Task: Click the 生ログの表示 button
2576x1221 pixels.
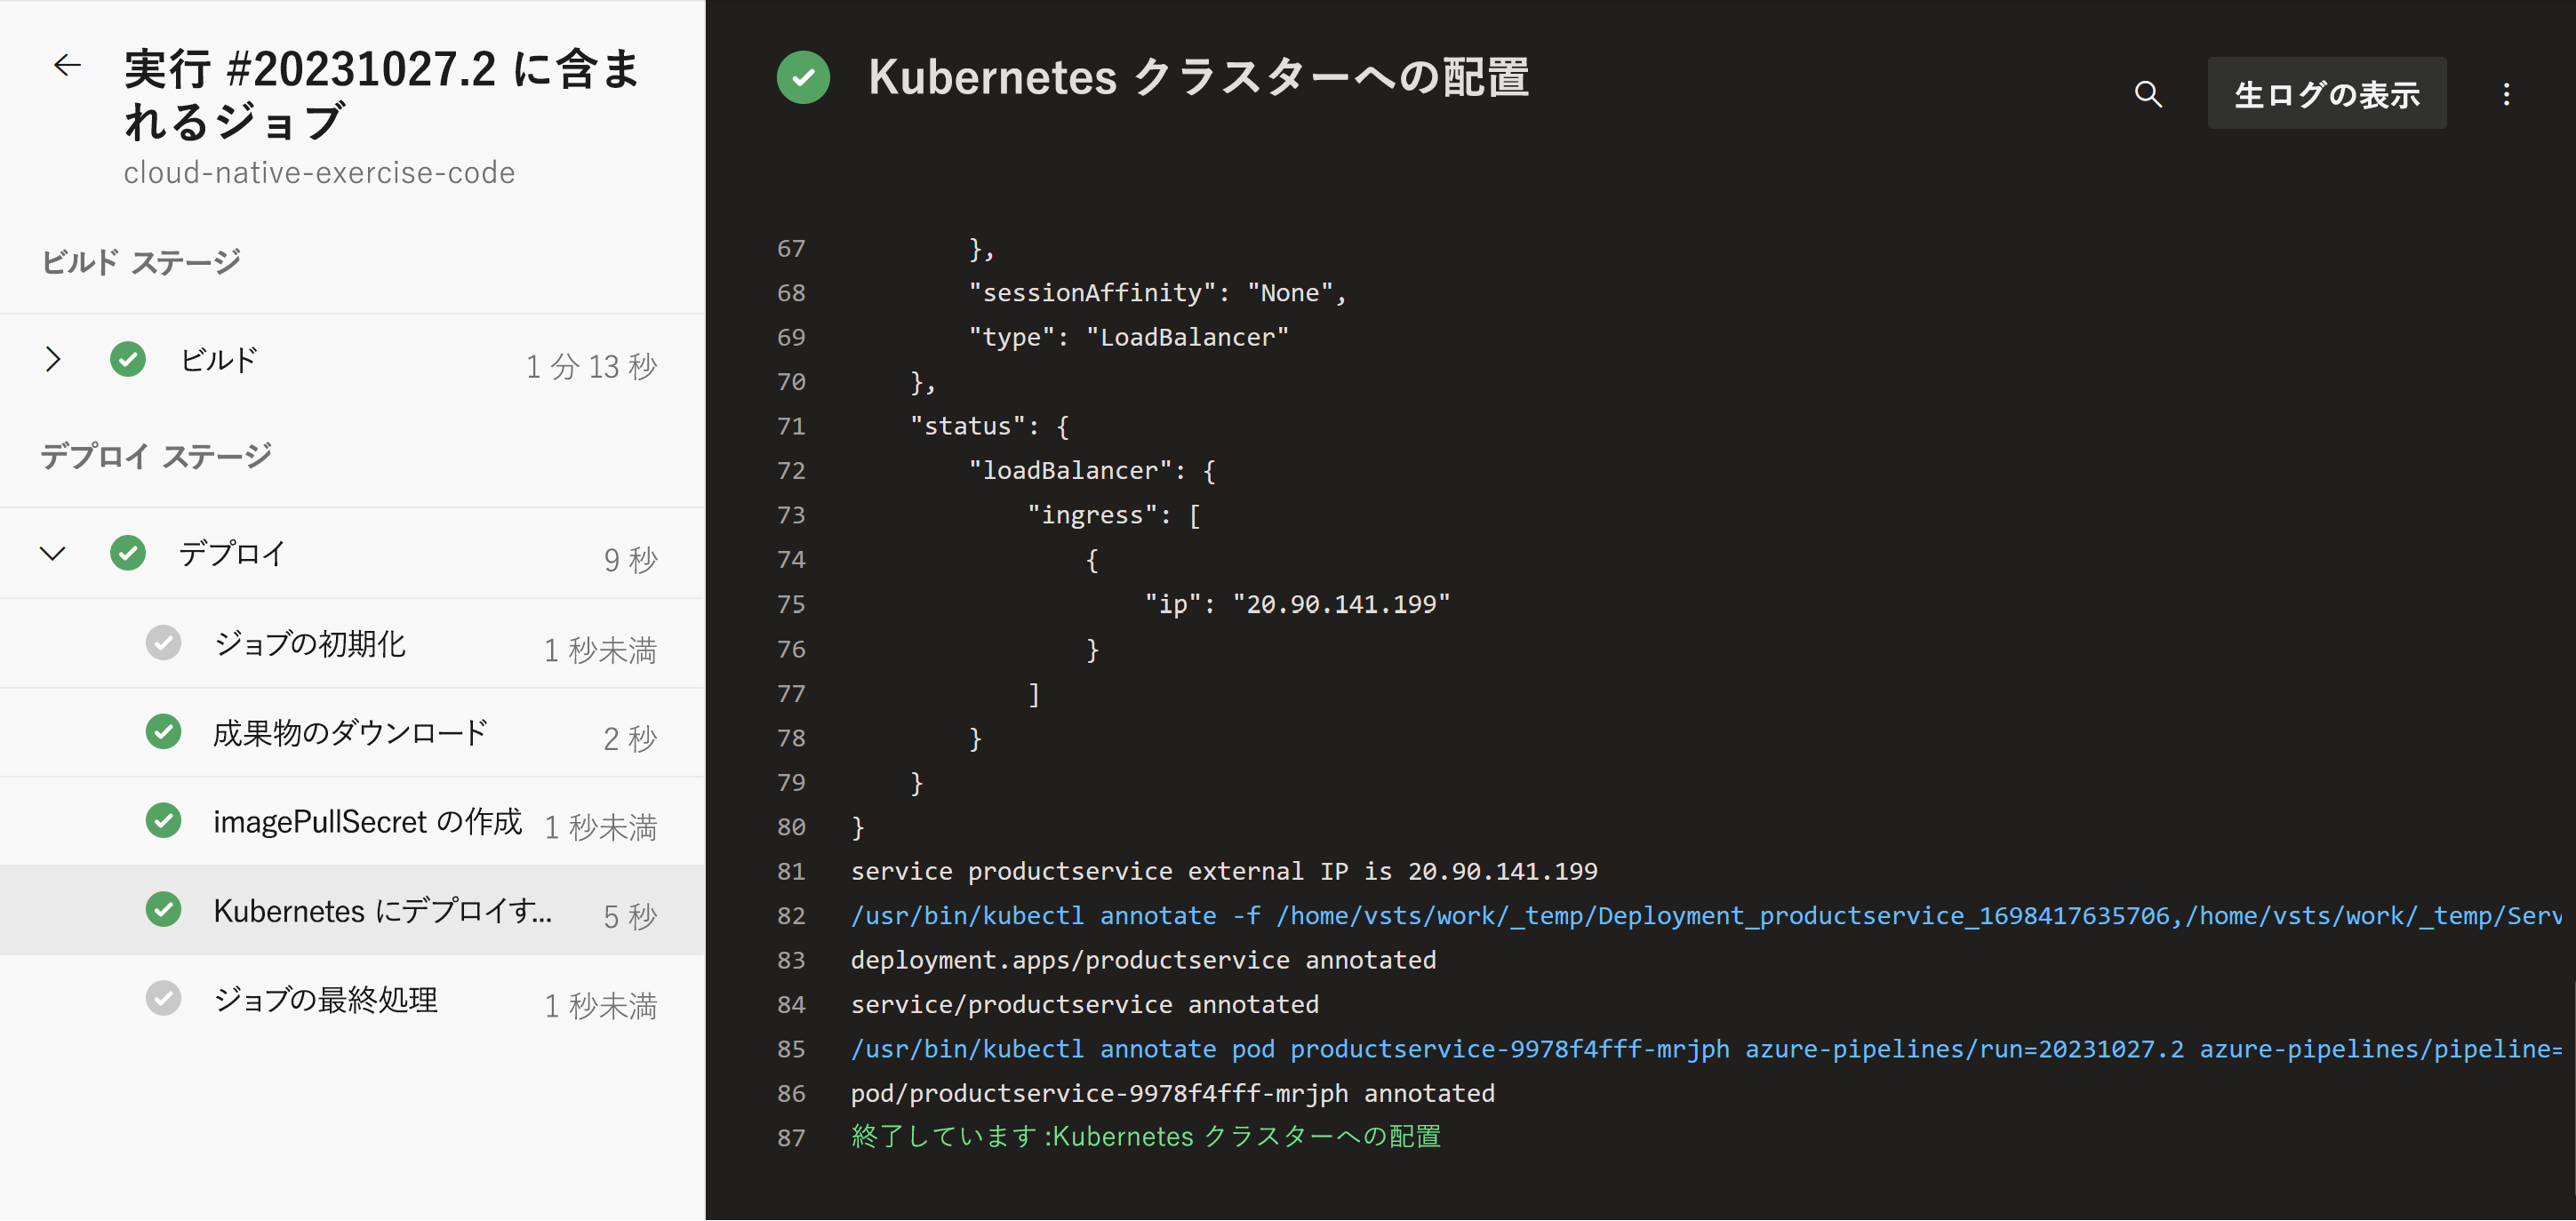Action: point(2326,94)
